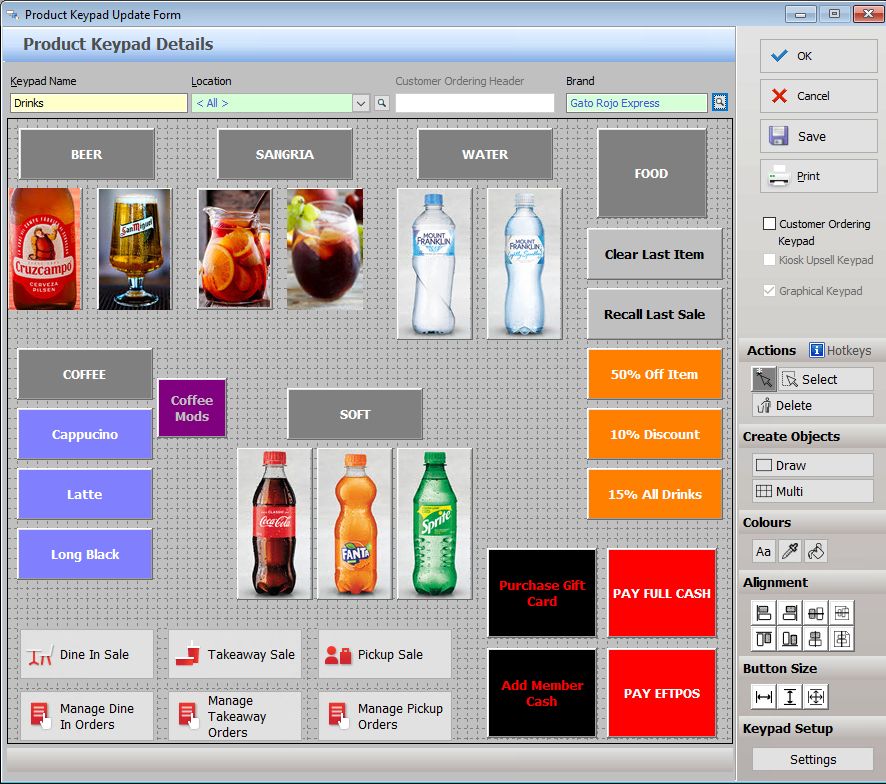Screen dimensions: 886x784
Task: Toggle the Graphical Keypad checkbox
Action: click(769, 291)
